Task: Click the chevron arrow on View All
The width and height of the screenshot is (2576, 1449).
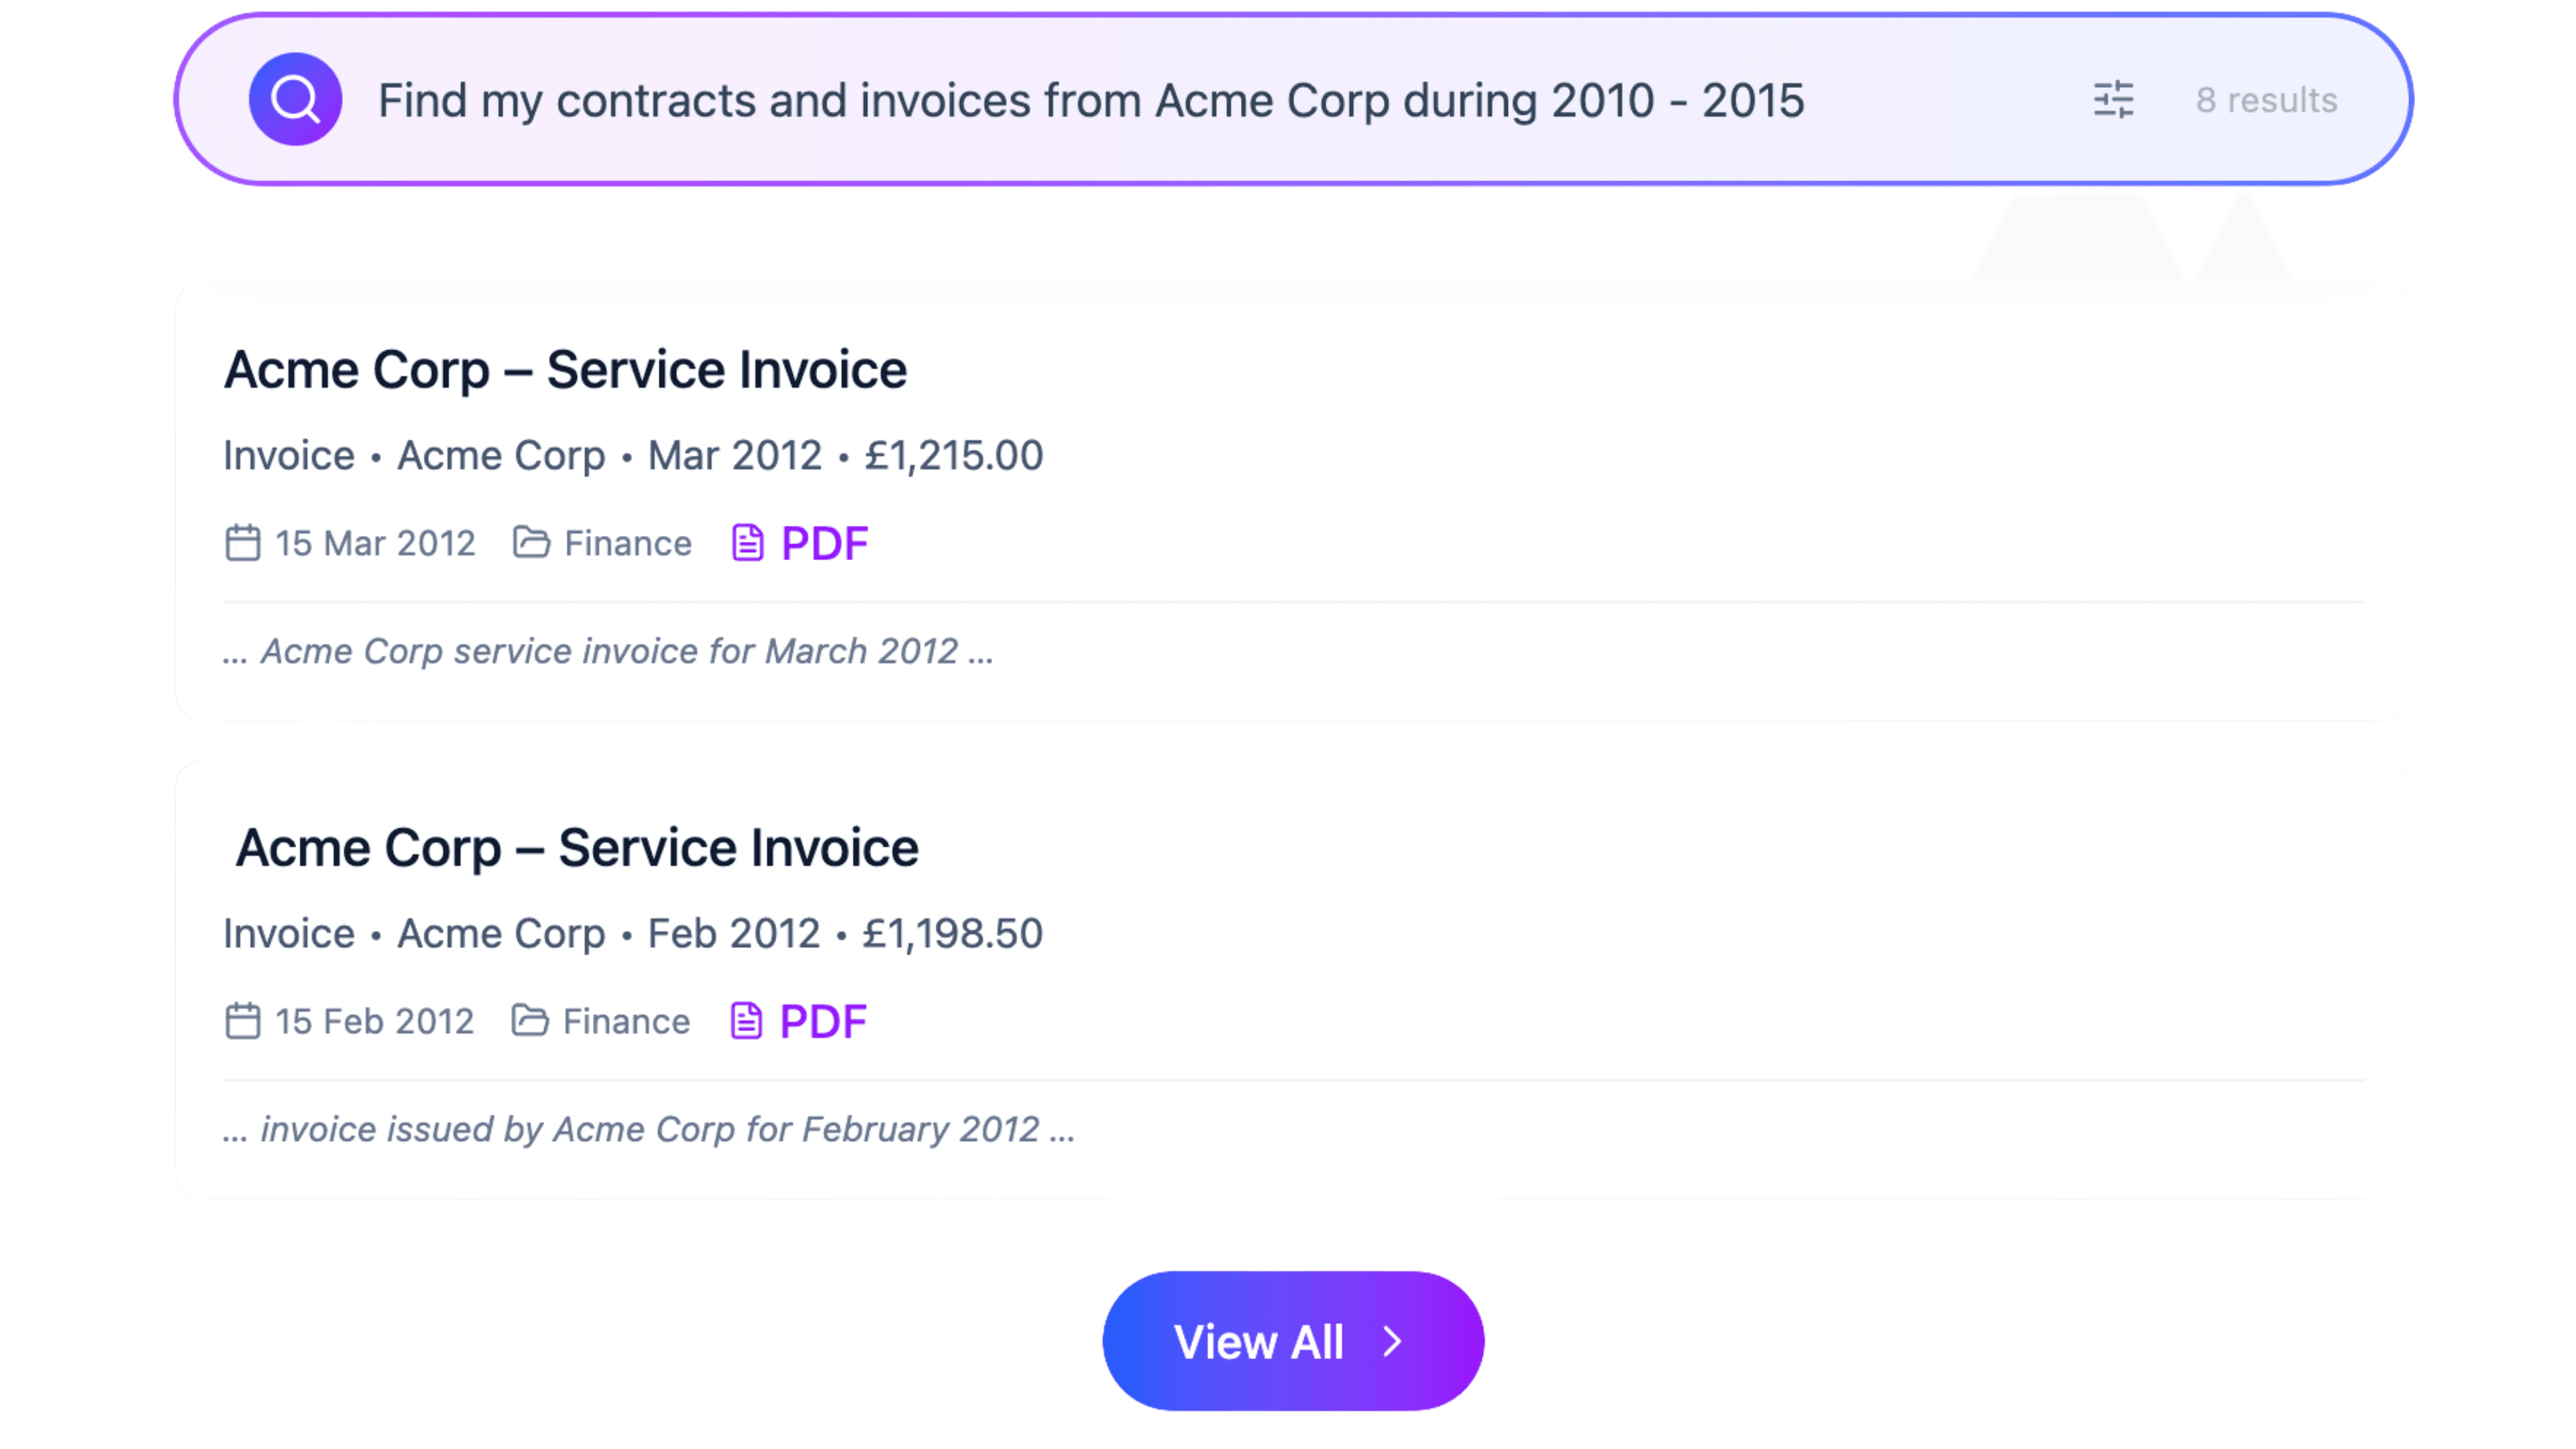Action: pos(1393,1341)
